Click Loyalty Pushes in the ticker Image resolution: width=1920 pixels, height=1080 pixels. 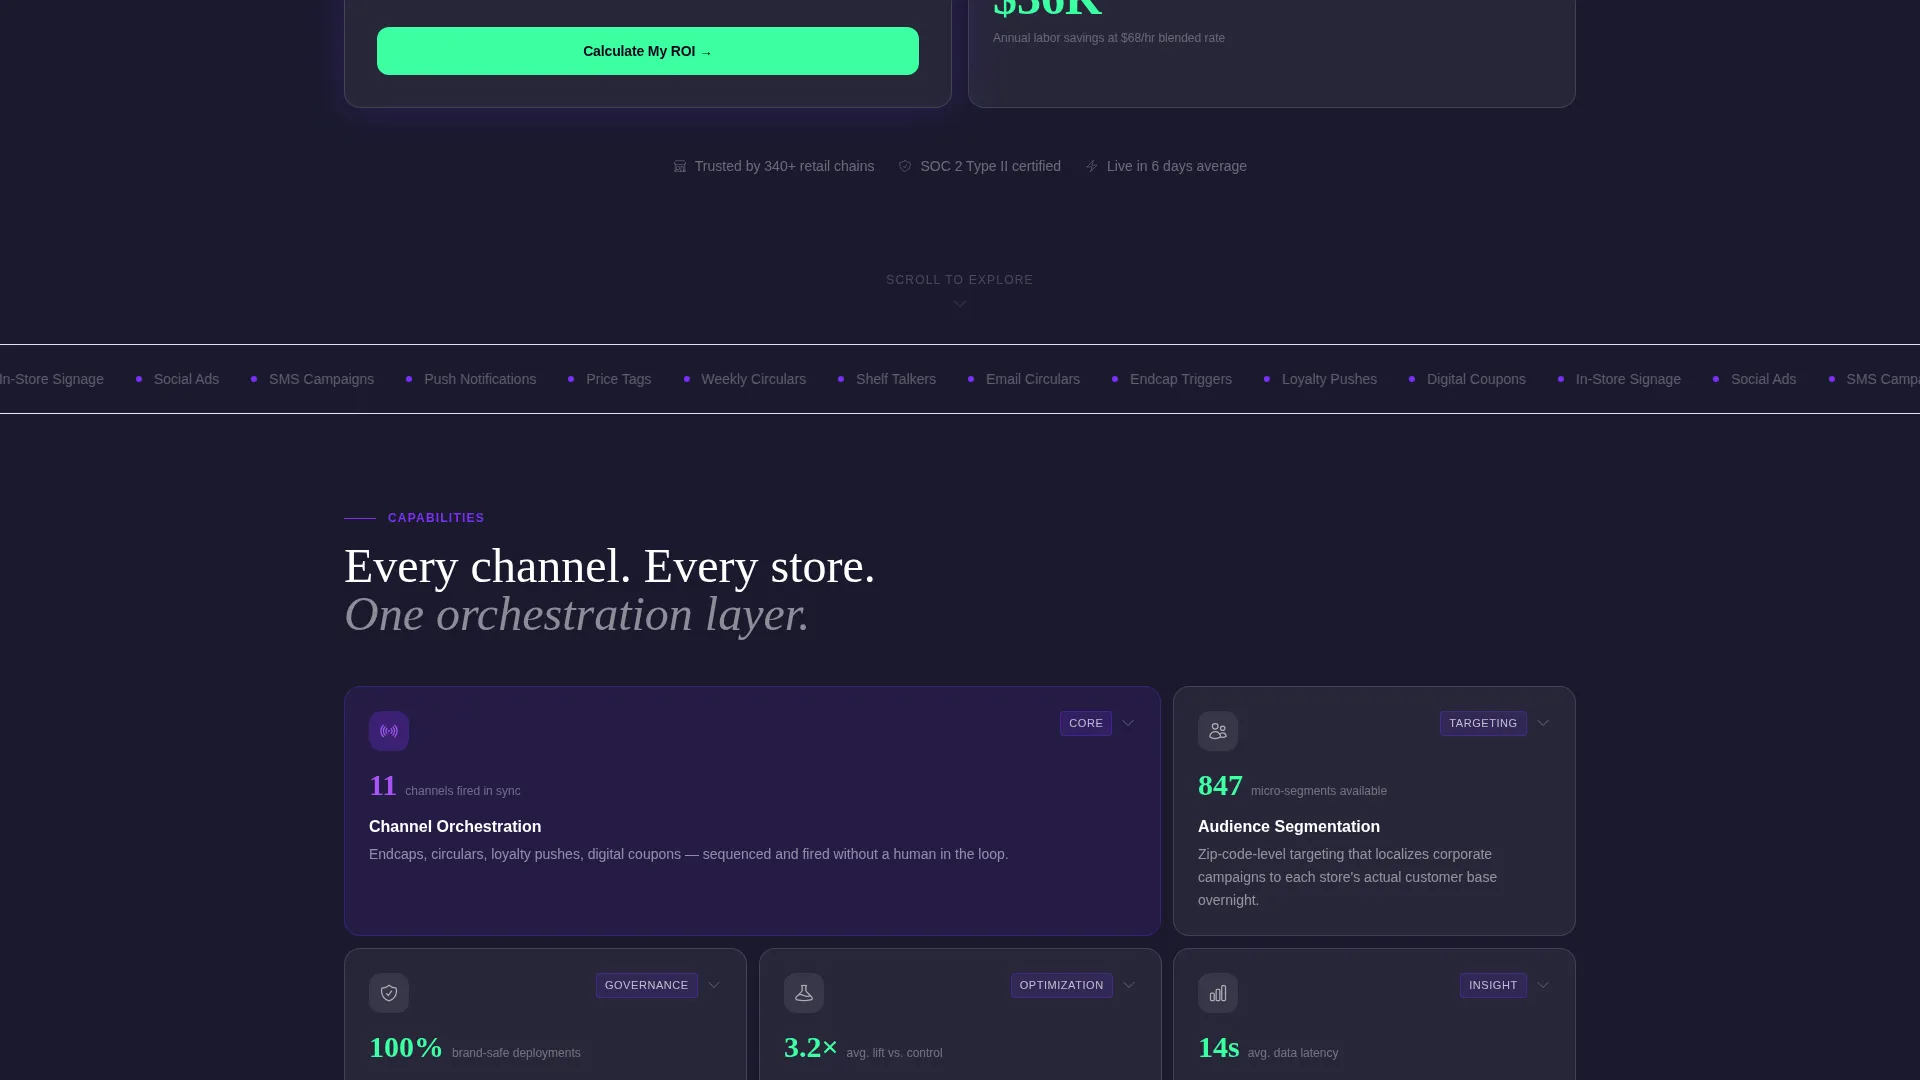point(1329,379)
